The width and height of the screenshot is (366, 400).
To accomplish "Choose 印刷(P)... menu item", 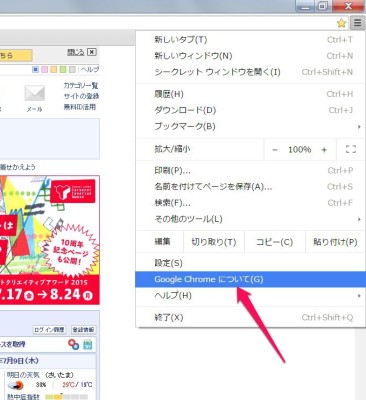I will (x=250, y=171).
